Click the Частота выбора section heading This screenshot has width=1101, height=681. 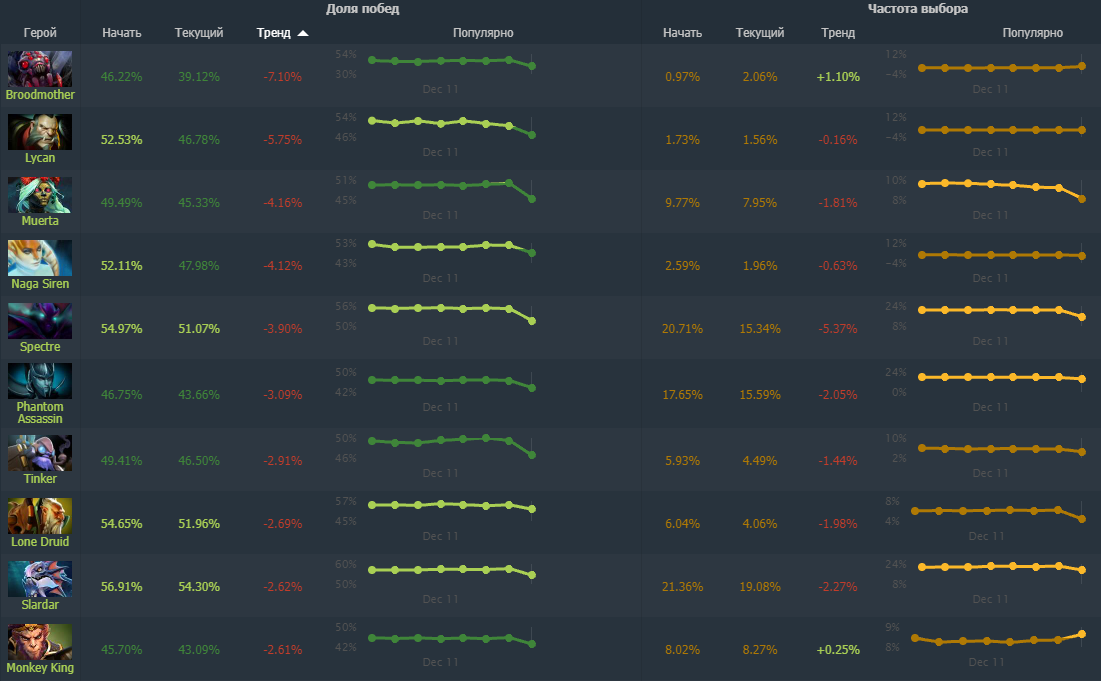pos(918,8)
